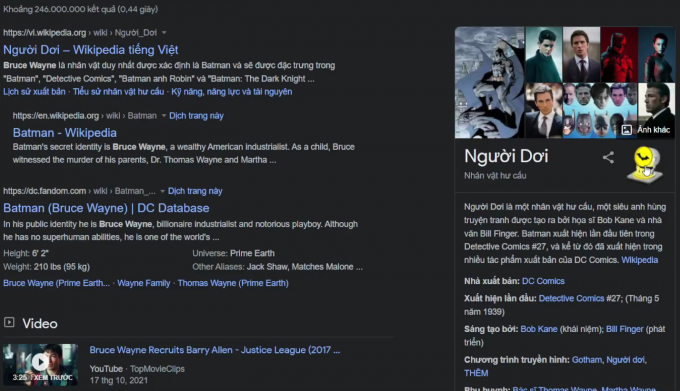Click the Universe: Prime Earth detail
This screenshot has width=680, height=391.
coord(233,253)
